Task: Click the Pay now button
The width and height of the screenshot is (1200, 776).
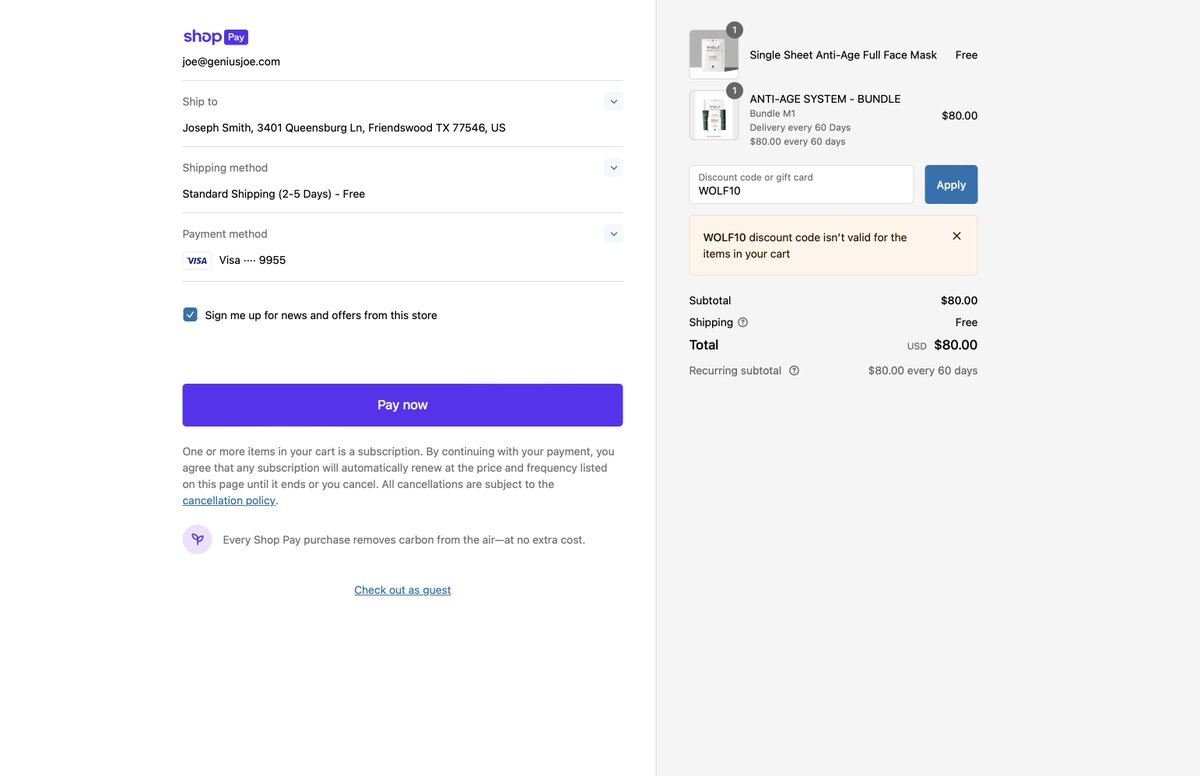Action: click(402, 405)
